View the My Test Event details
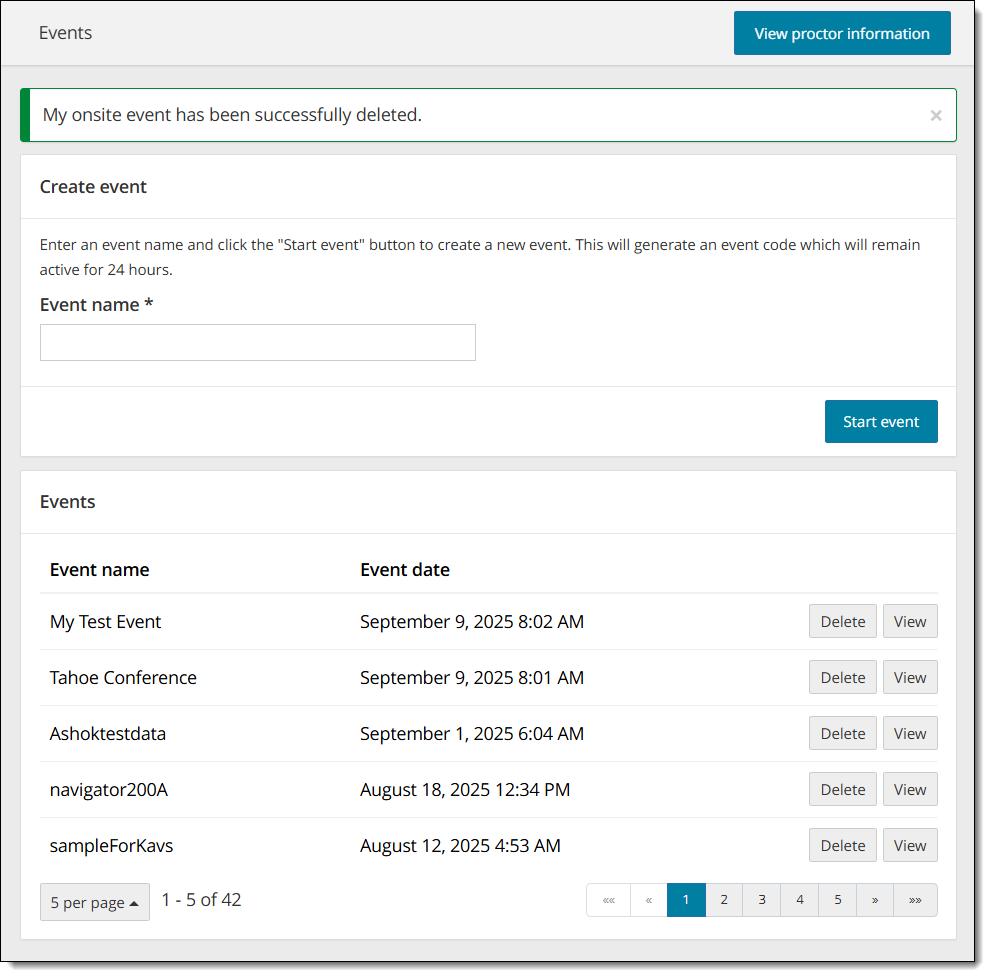Image resolution: width=990 pixels, height=977 pixels. pos(909,622)
